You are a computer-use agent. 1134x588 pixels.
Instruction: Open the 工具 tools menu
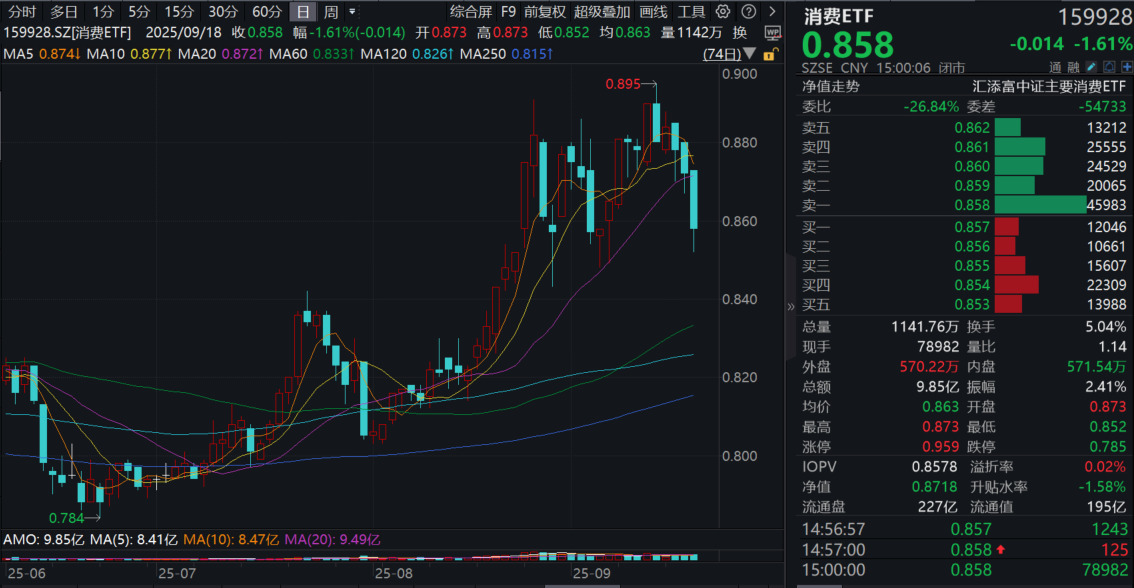coord(691,12)
